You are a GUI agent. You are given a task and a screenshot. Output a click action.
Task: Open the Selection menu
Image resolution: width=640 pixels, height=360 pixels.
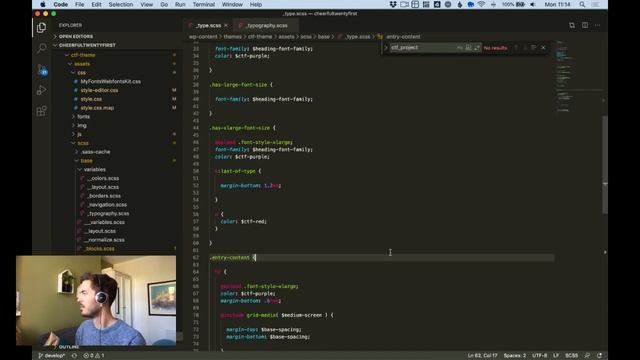coord(120,4)
